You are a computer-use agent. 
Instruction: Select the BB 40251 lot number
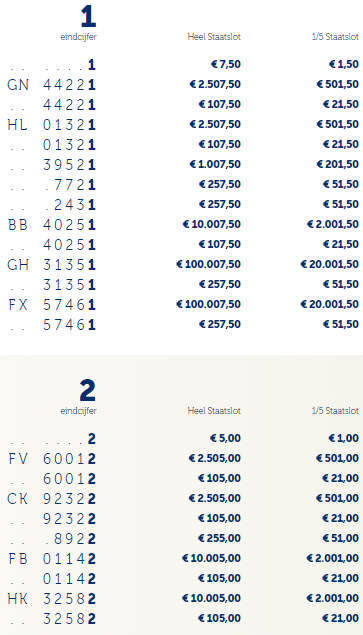tap(51, 225)
